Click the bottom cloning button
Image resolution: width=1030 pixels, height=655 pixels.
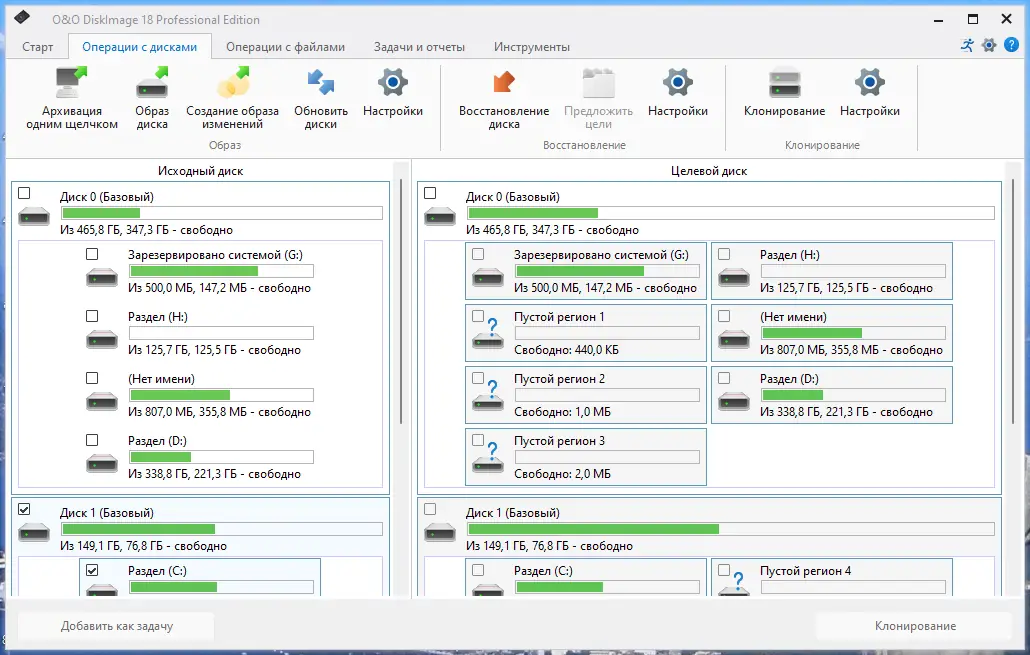[914, 626]
